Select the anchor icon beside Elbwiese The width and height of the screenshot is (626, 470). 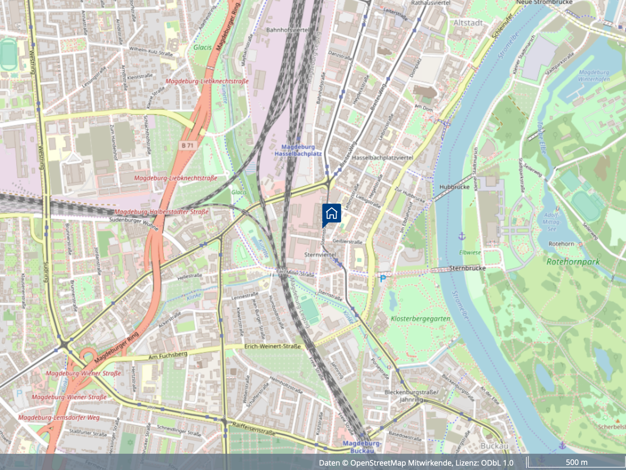click(x=462, y=236)
